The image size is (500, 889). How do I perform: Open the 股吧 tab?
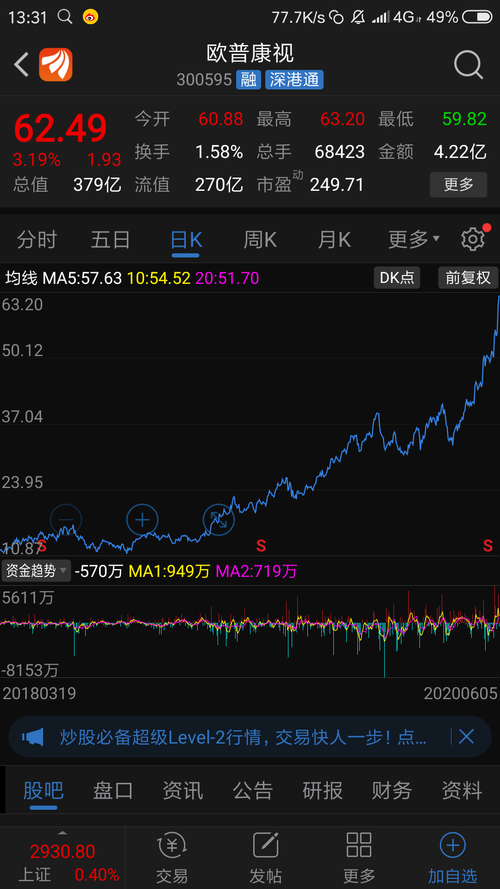(43, 790)
